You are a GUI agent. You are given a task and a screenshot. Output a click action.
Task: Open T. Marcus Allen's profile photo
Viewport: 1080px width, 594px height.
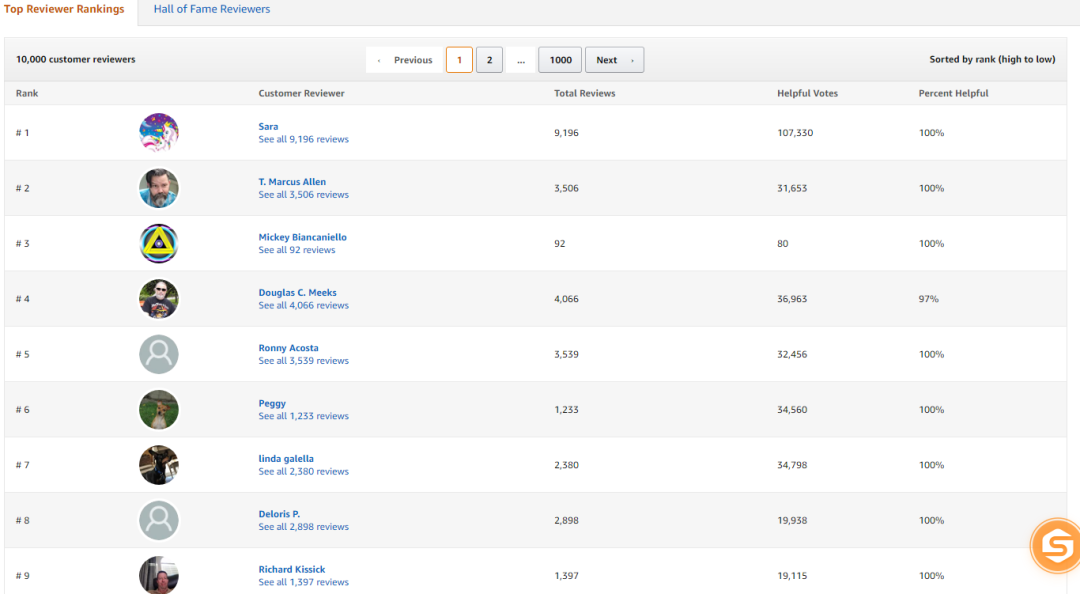point(158,188)
